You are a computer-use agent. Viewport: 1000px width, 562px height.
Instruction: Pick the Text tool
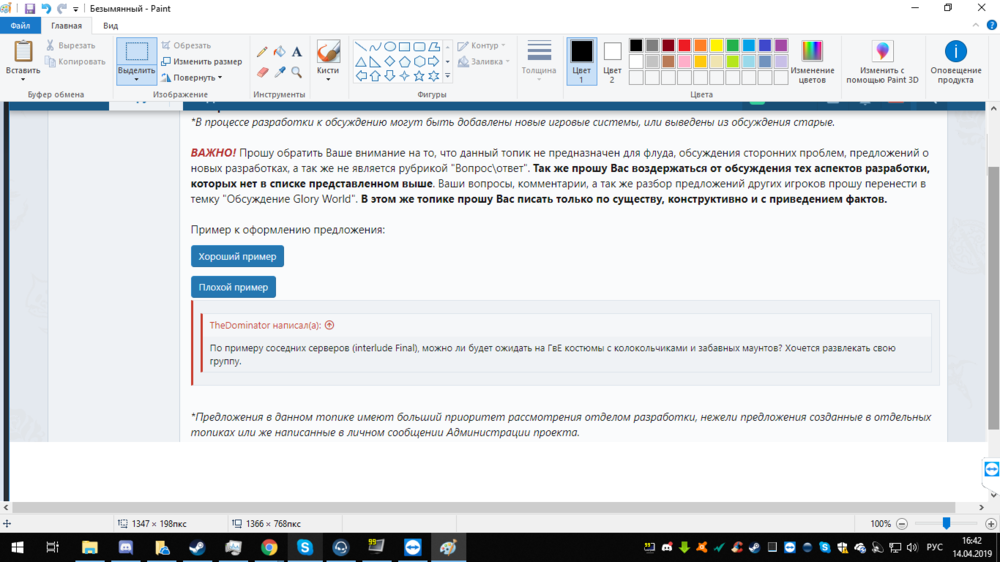[x=297, y=52]
